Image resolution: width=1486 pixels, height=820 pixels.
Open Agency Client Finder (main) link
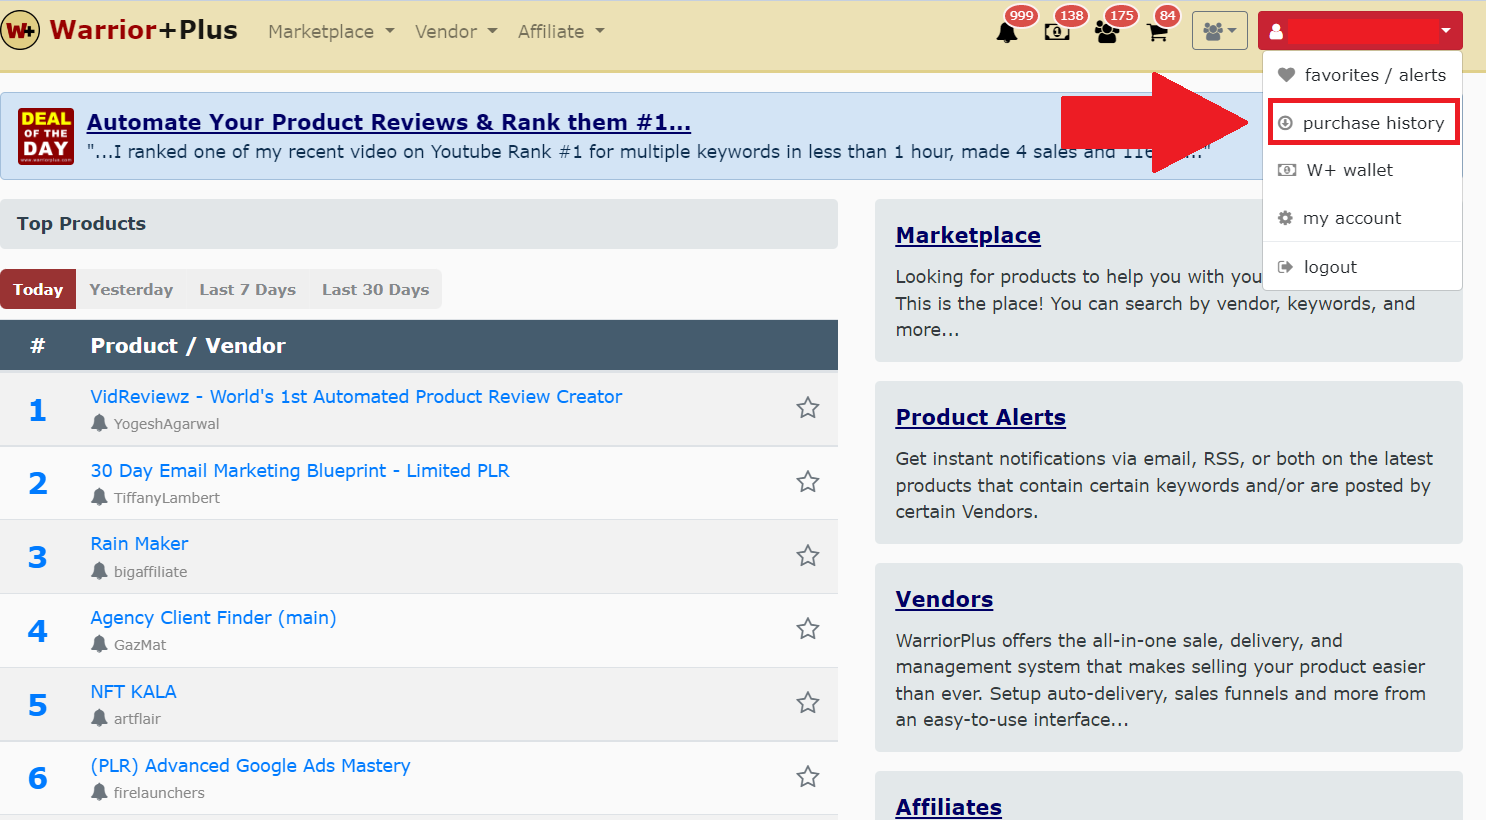pyautogui.click(x=213, y=618)
